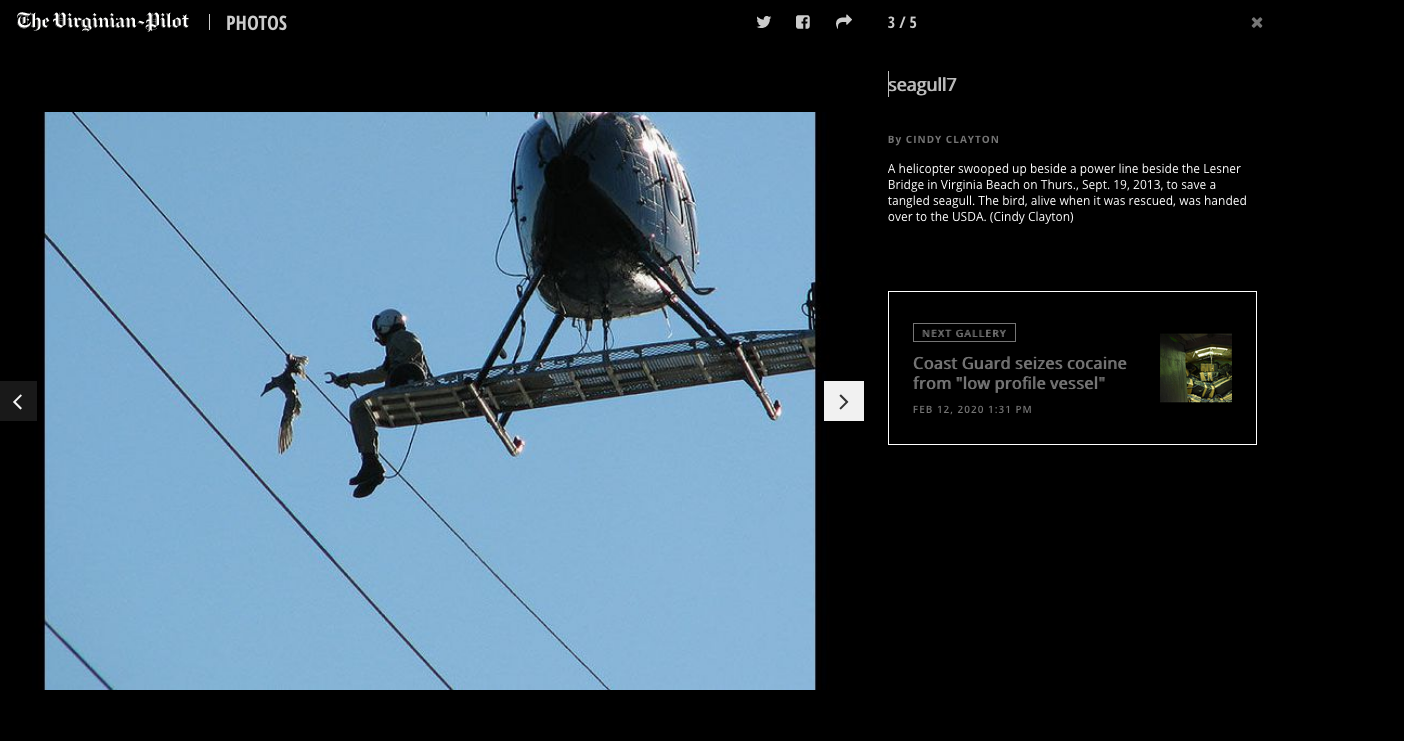This screenshot has width=1404, height=741.
Task: Go to the previous photo
Action: point(18,401)
